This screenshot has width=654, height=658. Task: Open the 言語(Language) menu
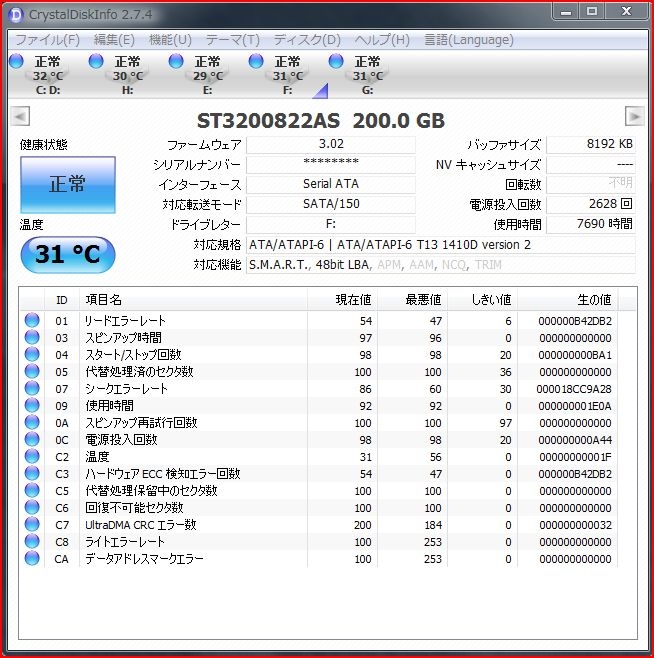tap(469, 40)
